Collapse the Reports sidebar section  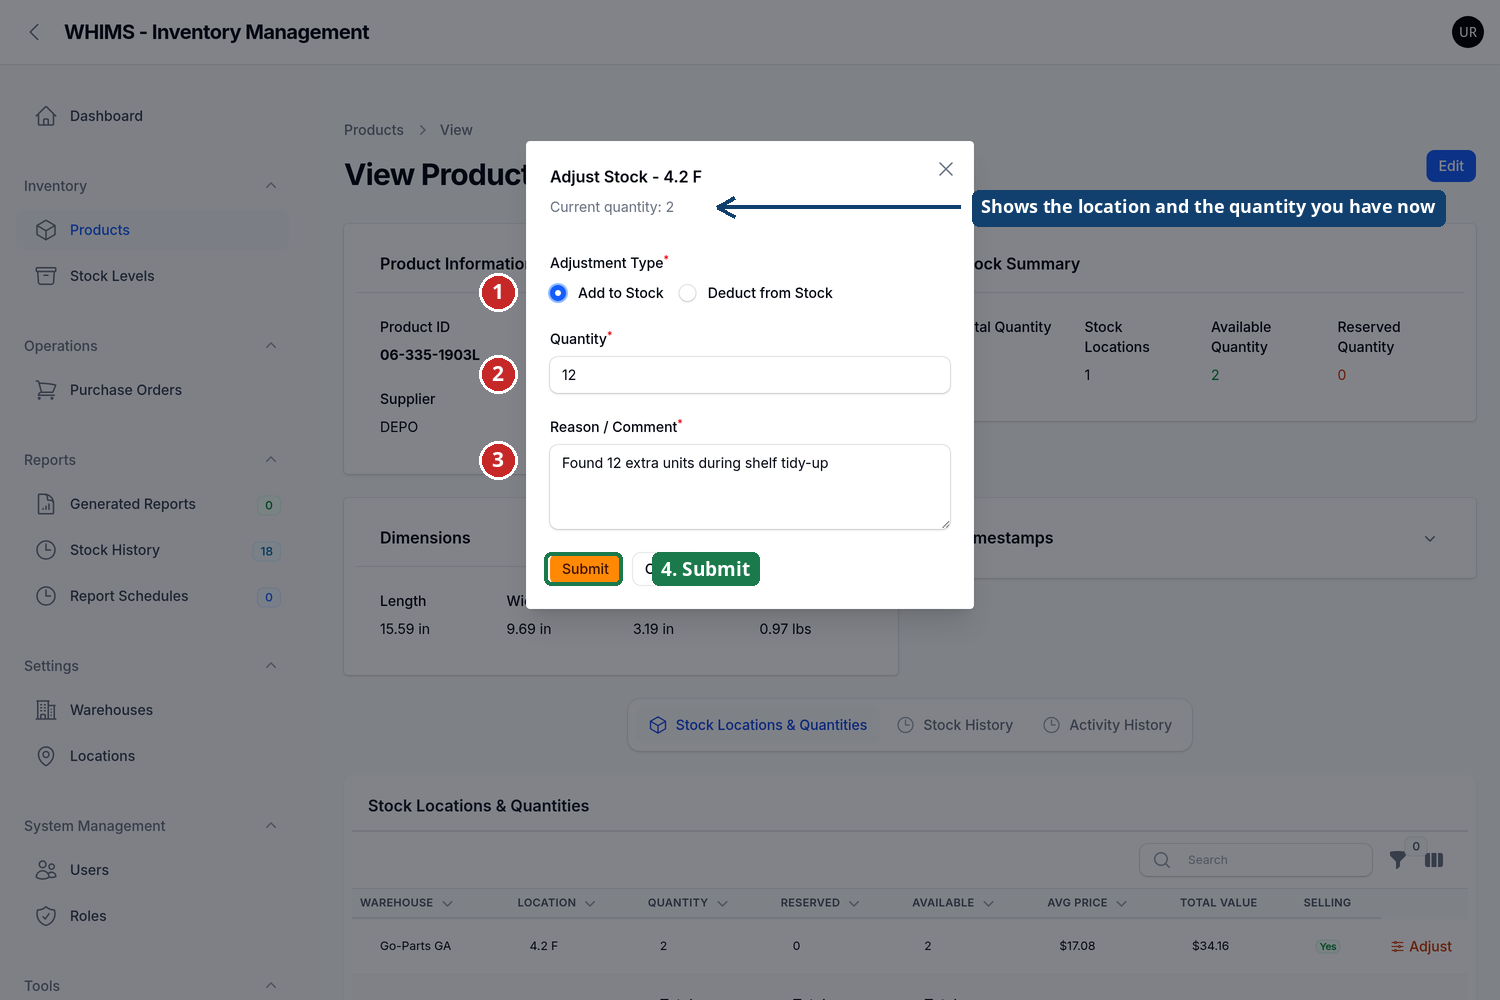271,460
